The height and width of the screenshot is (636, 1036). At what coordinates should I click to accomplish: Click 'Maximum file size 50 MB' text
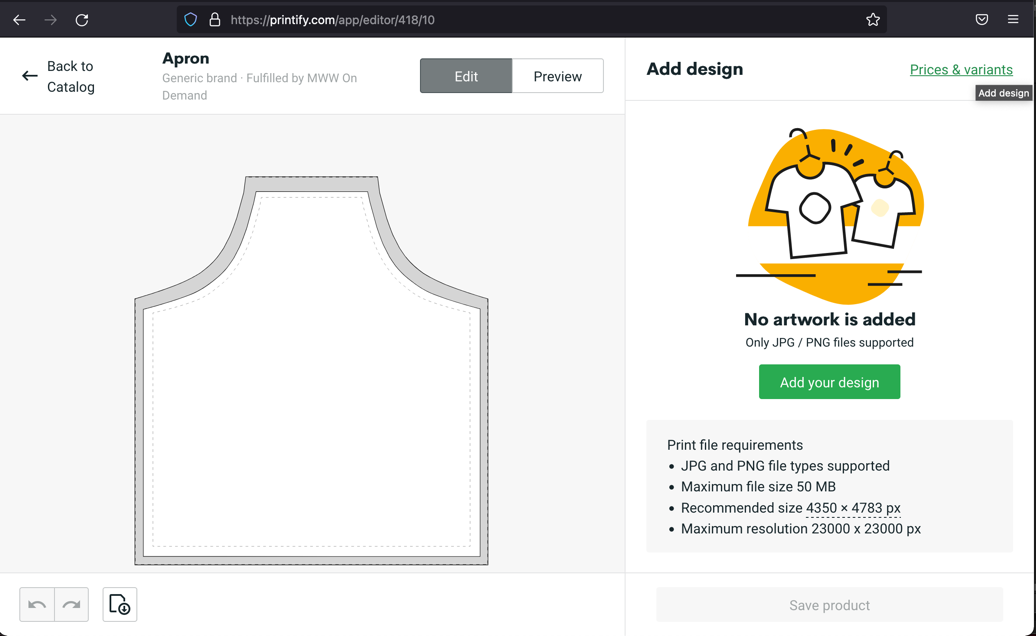pos(758,487)
